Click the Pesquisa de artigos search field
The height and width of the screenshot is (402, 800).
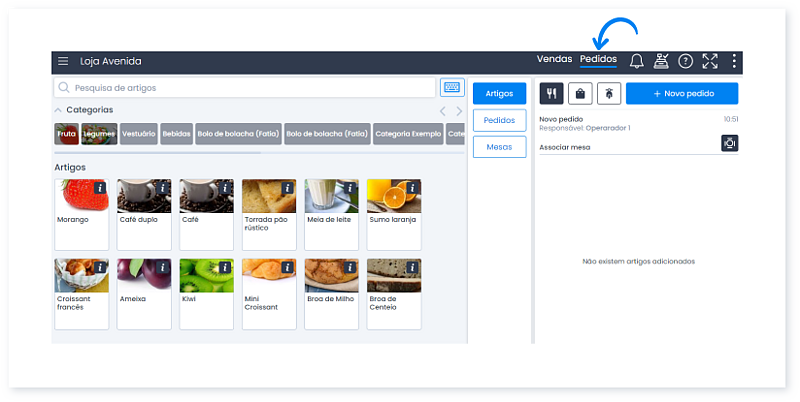(250, 88)
